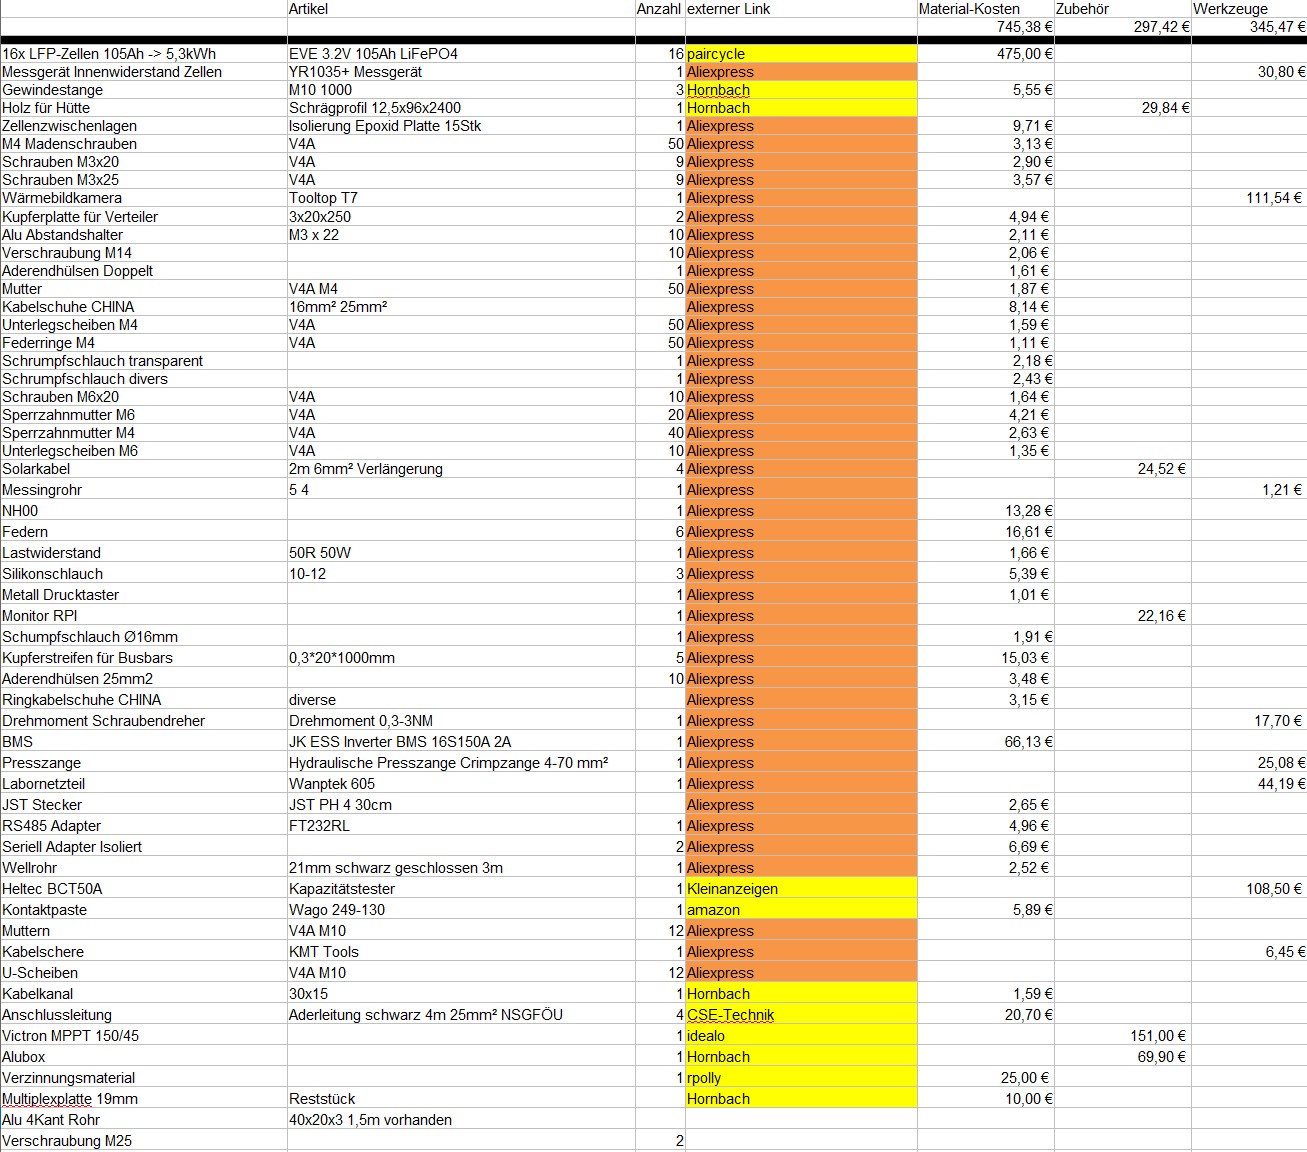Select 'Verschraubung M25' cell
Screen dimensions: 1307x1152
(x=144, y=1141)
